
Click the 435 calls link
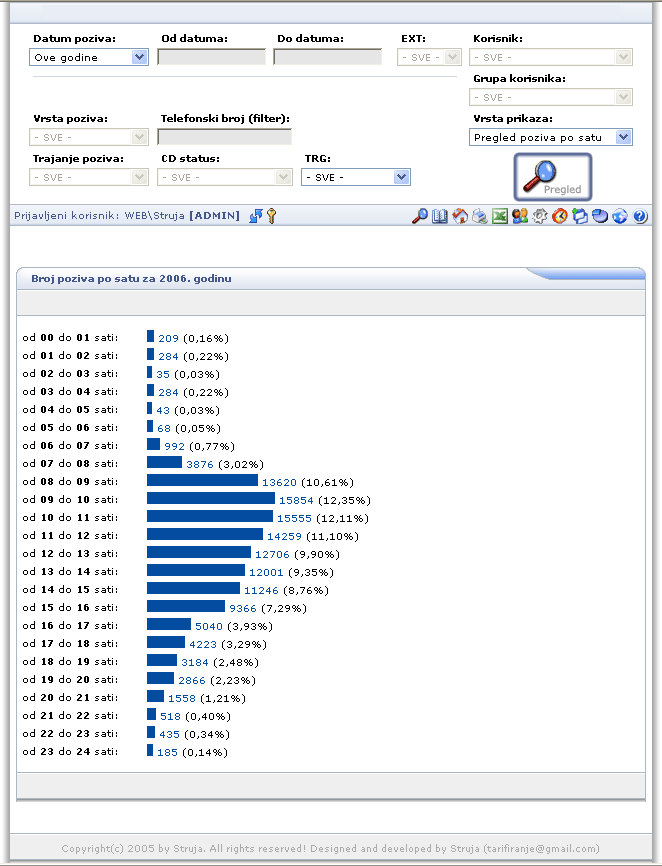170,734
